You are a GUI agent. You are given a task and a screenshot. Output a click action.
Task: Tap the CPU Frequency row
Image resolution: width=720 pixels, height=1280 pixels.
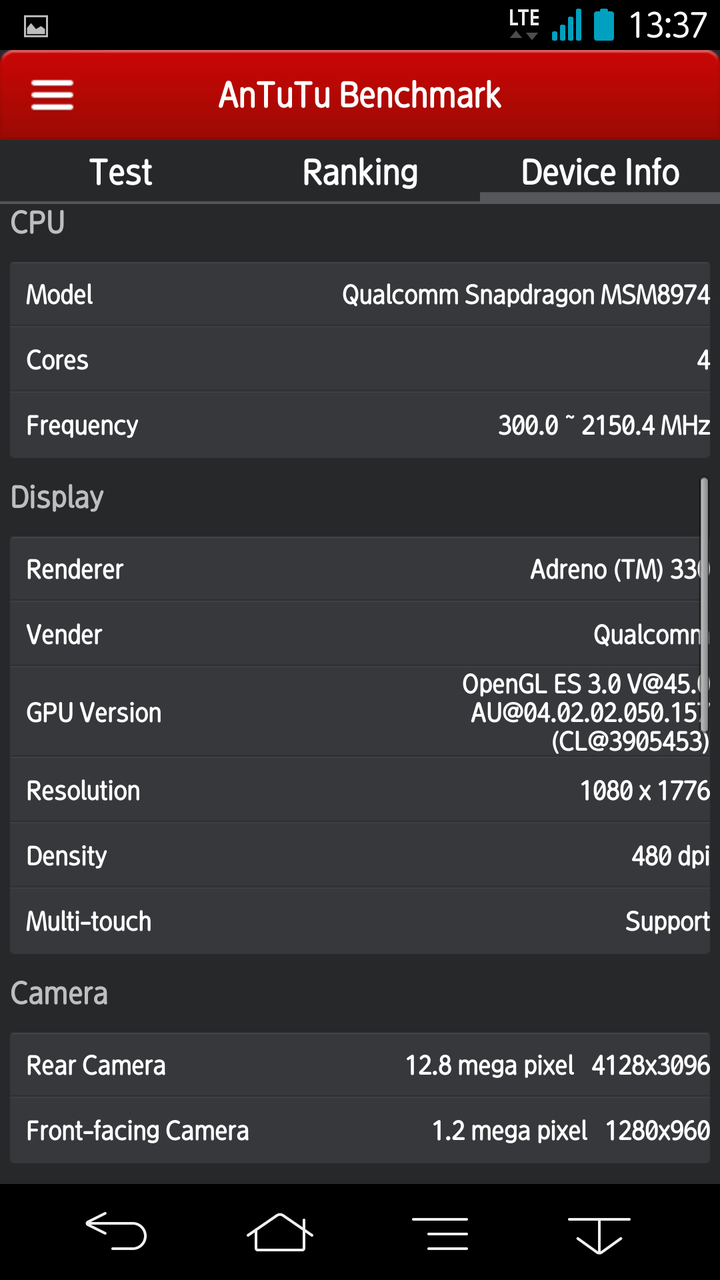[x=360, y=426]
